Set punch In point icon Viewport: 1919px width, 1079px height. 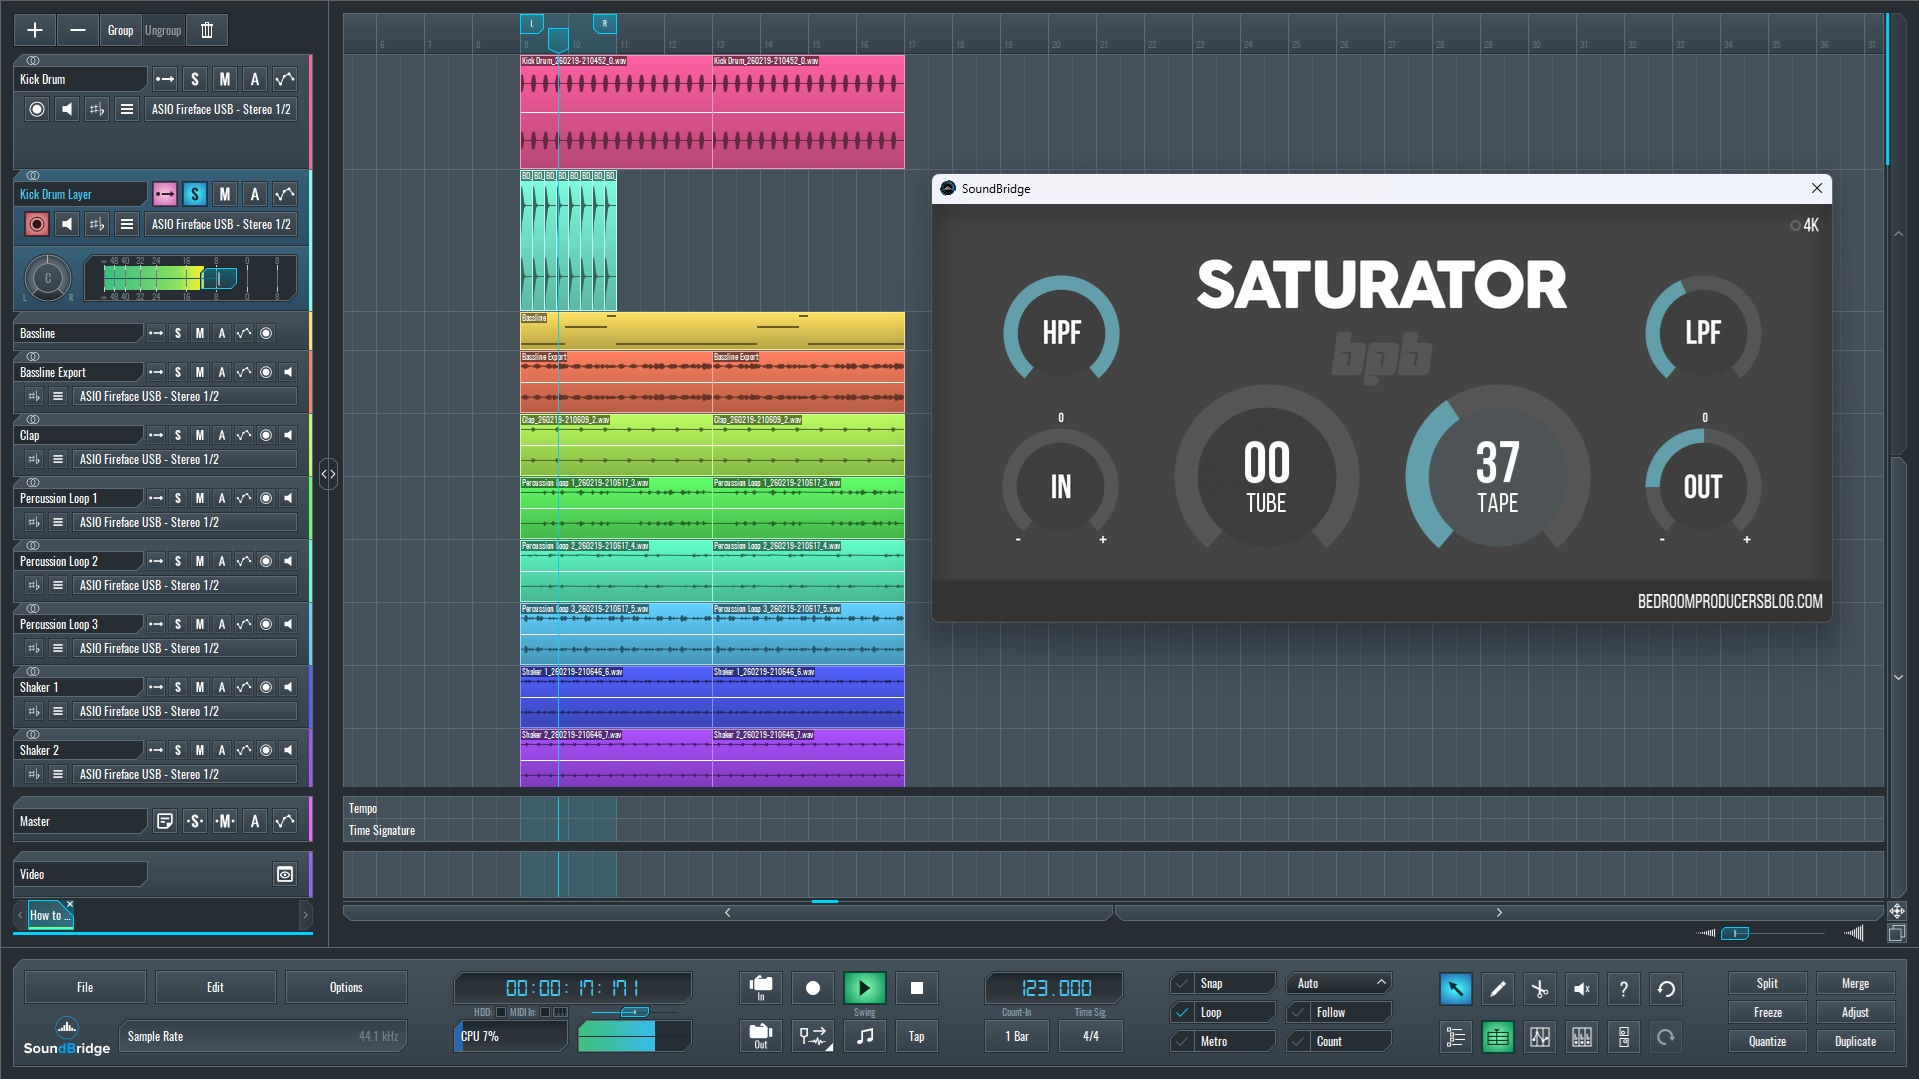point(761,988)
